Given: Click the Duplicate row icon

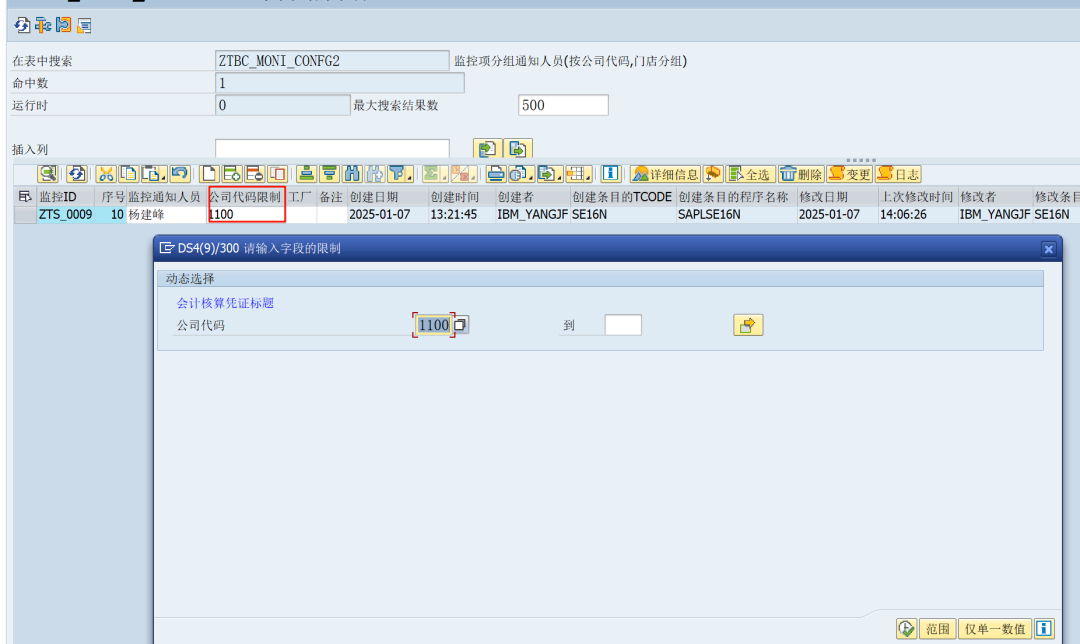Looking at the screenshot, I should [x=278, y=174].
